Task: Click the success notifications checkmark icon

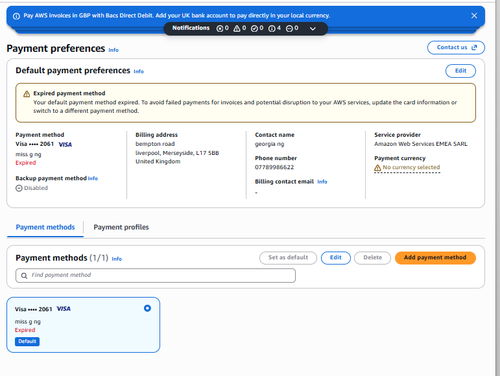Action: click(x=254, y=29)
